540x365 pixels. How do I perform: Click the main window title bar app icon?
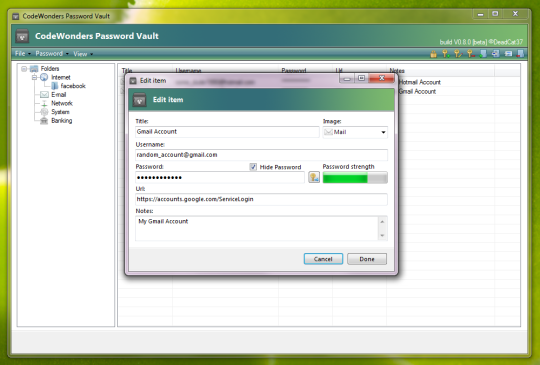[x=15, y=16]
